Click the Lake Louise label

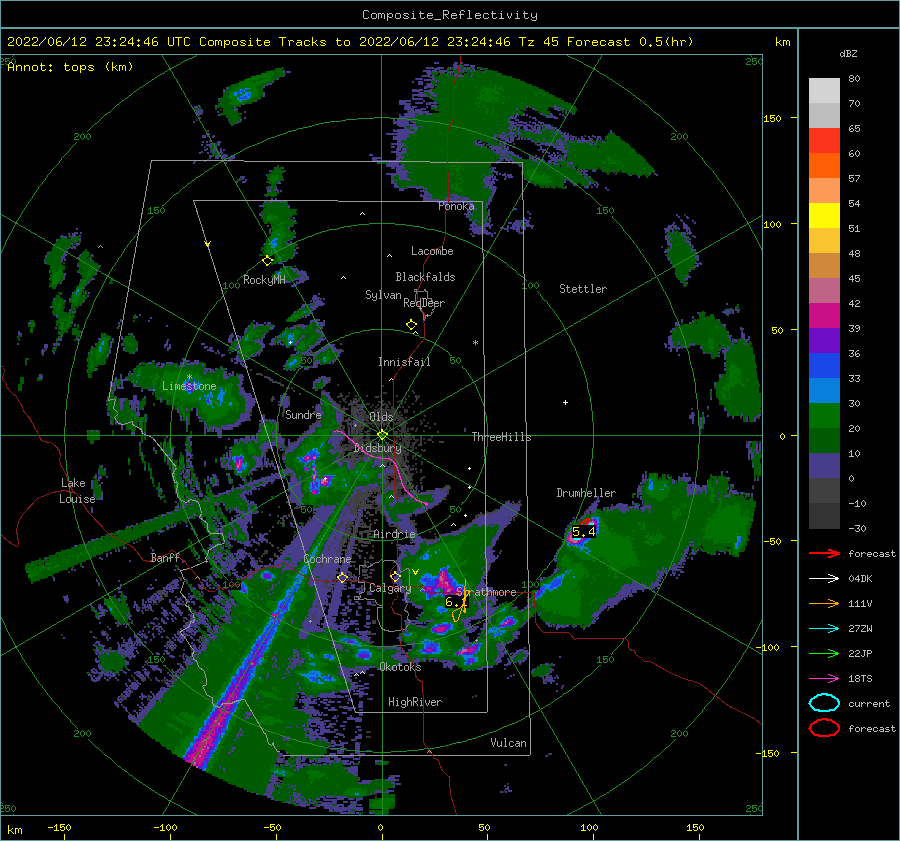pos(77,491)
